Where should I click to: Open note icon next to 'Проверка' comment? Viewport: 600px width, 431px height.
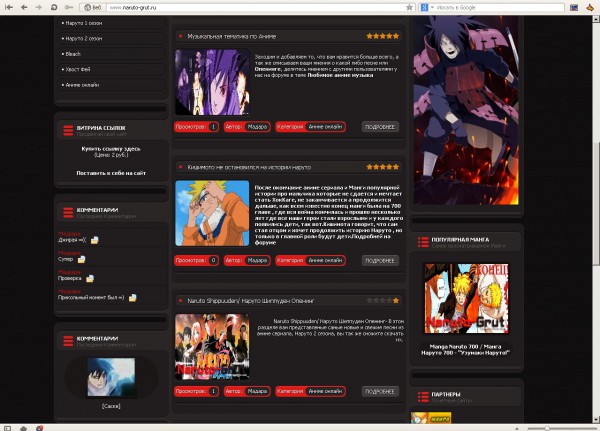click(x=90, y=278)
